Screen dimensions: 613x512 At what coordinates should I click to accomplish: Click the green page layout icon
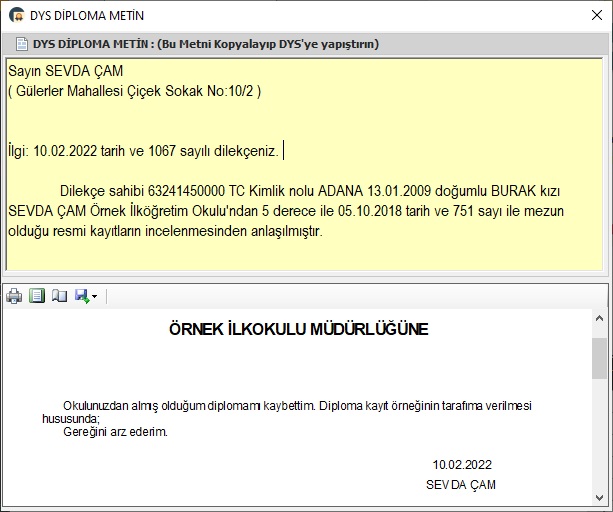[x=37, y=296]
